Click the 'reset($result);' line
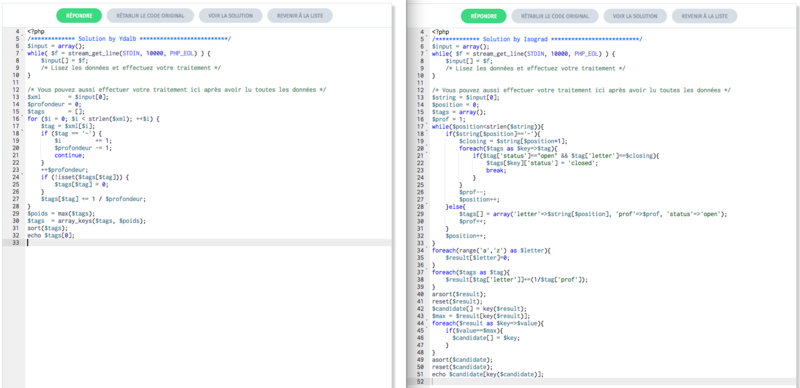 (457, 302)
